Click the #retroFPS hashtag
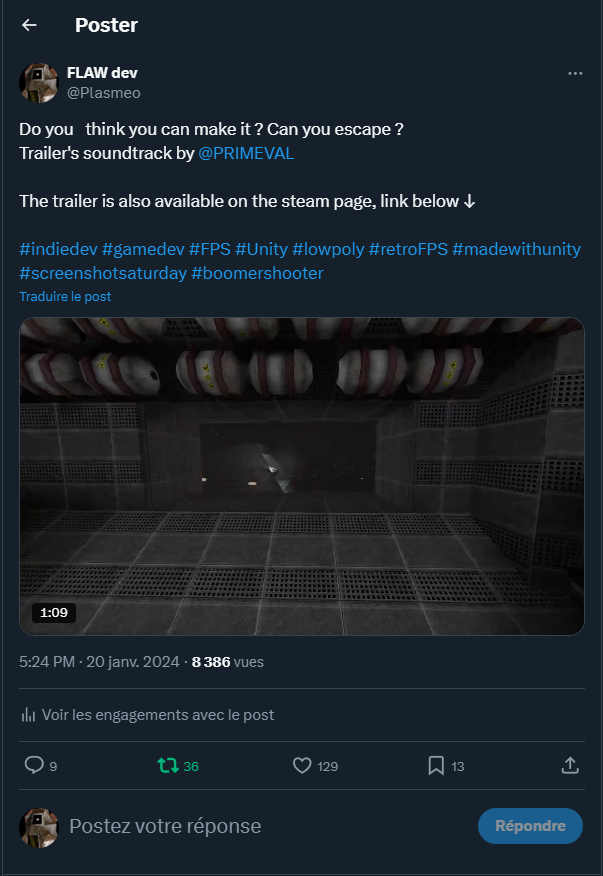The image size is (603, 876). click(x=408, y=249)
